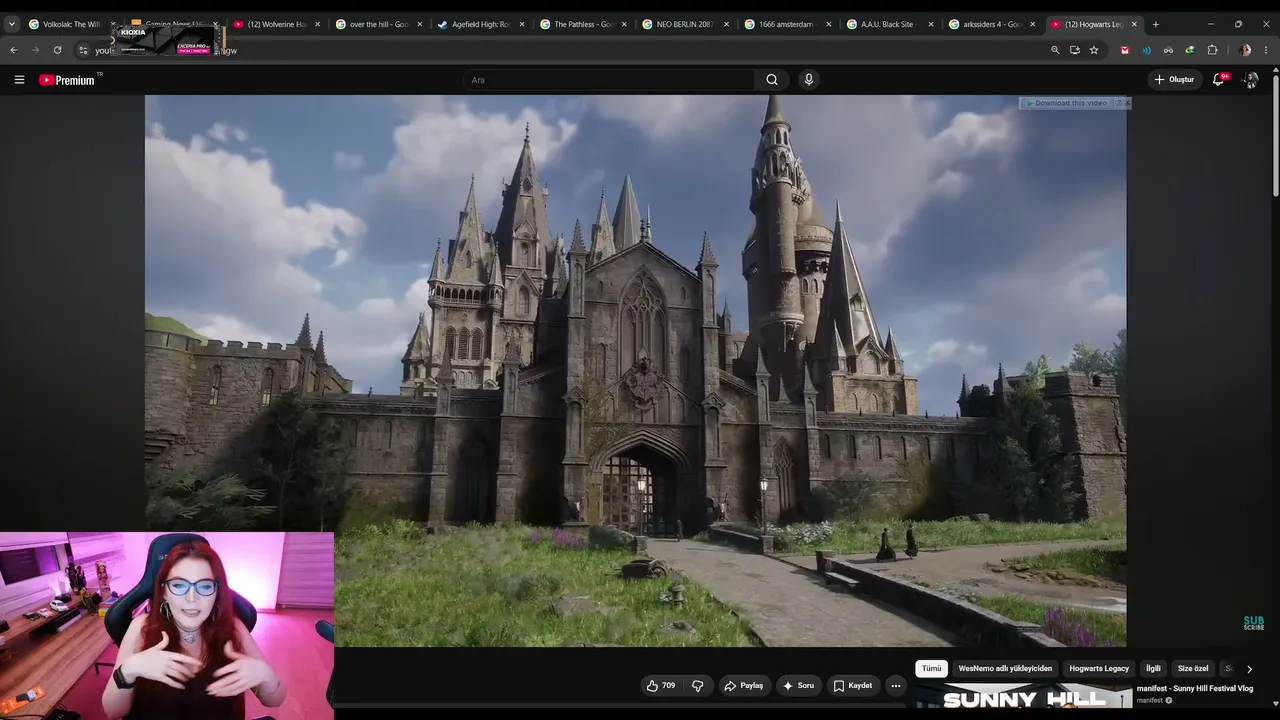Open YouTube notifications bell
The height and width of the screenshot is (720, 1280).
1219,80
